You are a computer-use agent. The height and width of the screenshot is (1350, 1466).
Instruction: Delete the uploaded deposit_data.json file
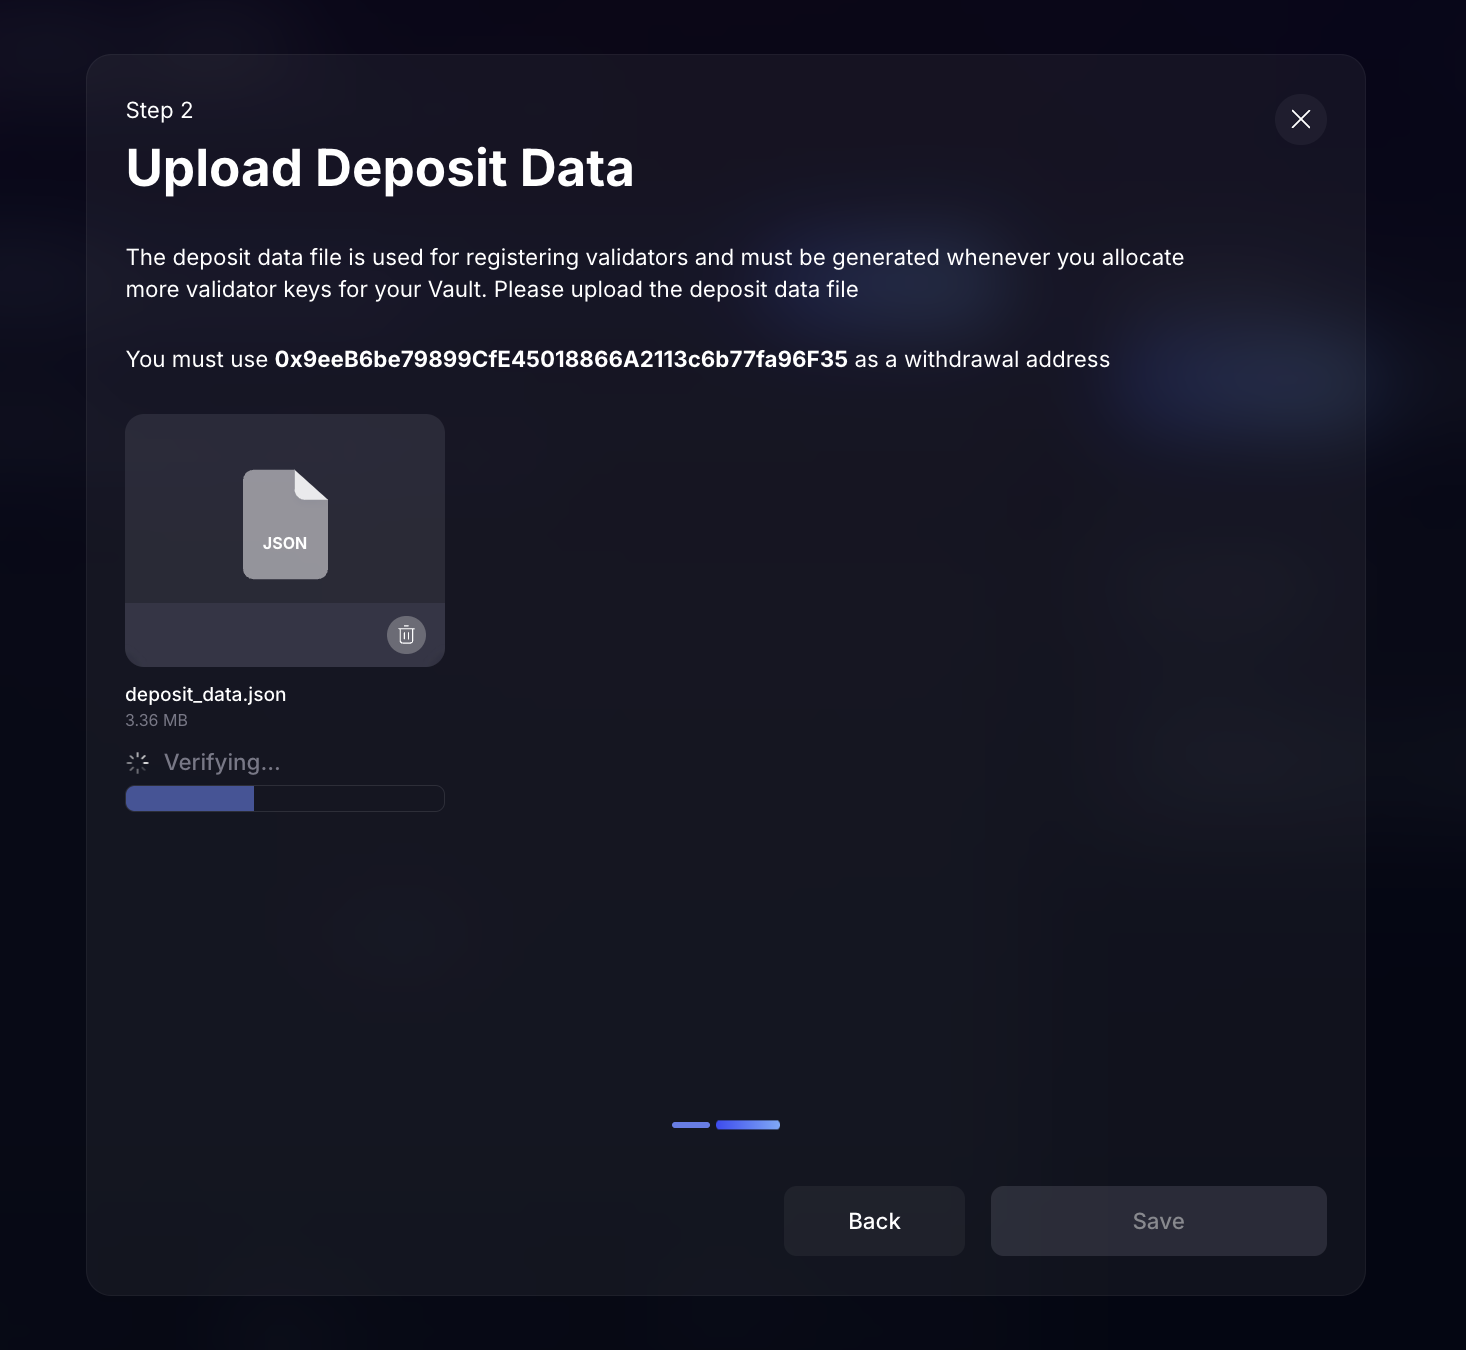point(406,635)
